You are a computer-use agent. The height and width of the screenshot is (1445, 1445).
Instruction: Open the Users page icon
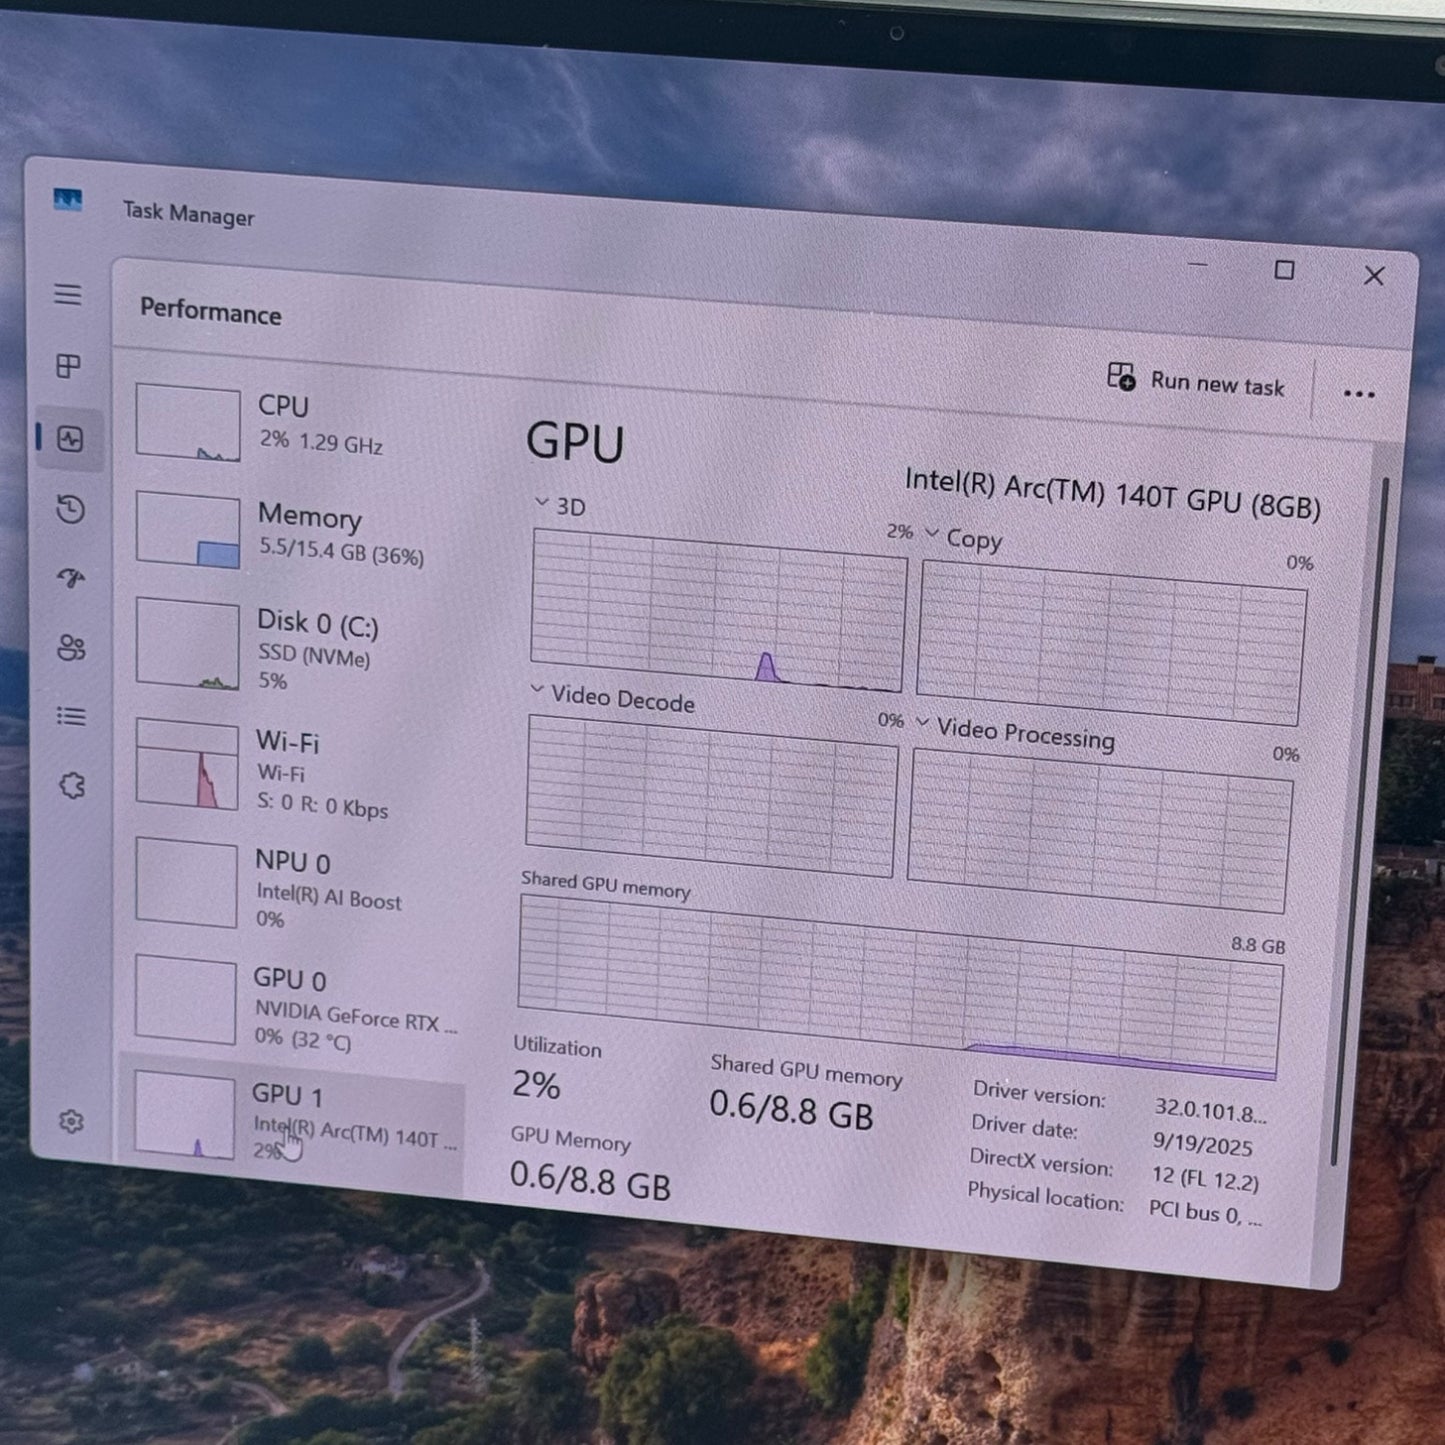click(x=71, y=648)
